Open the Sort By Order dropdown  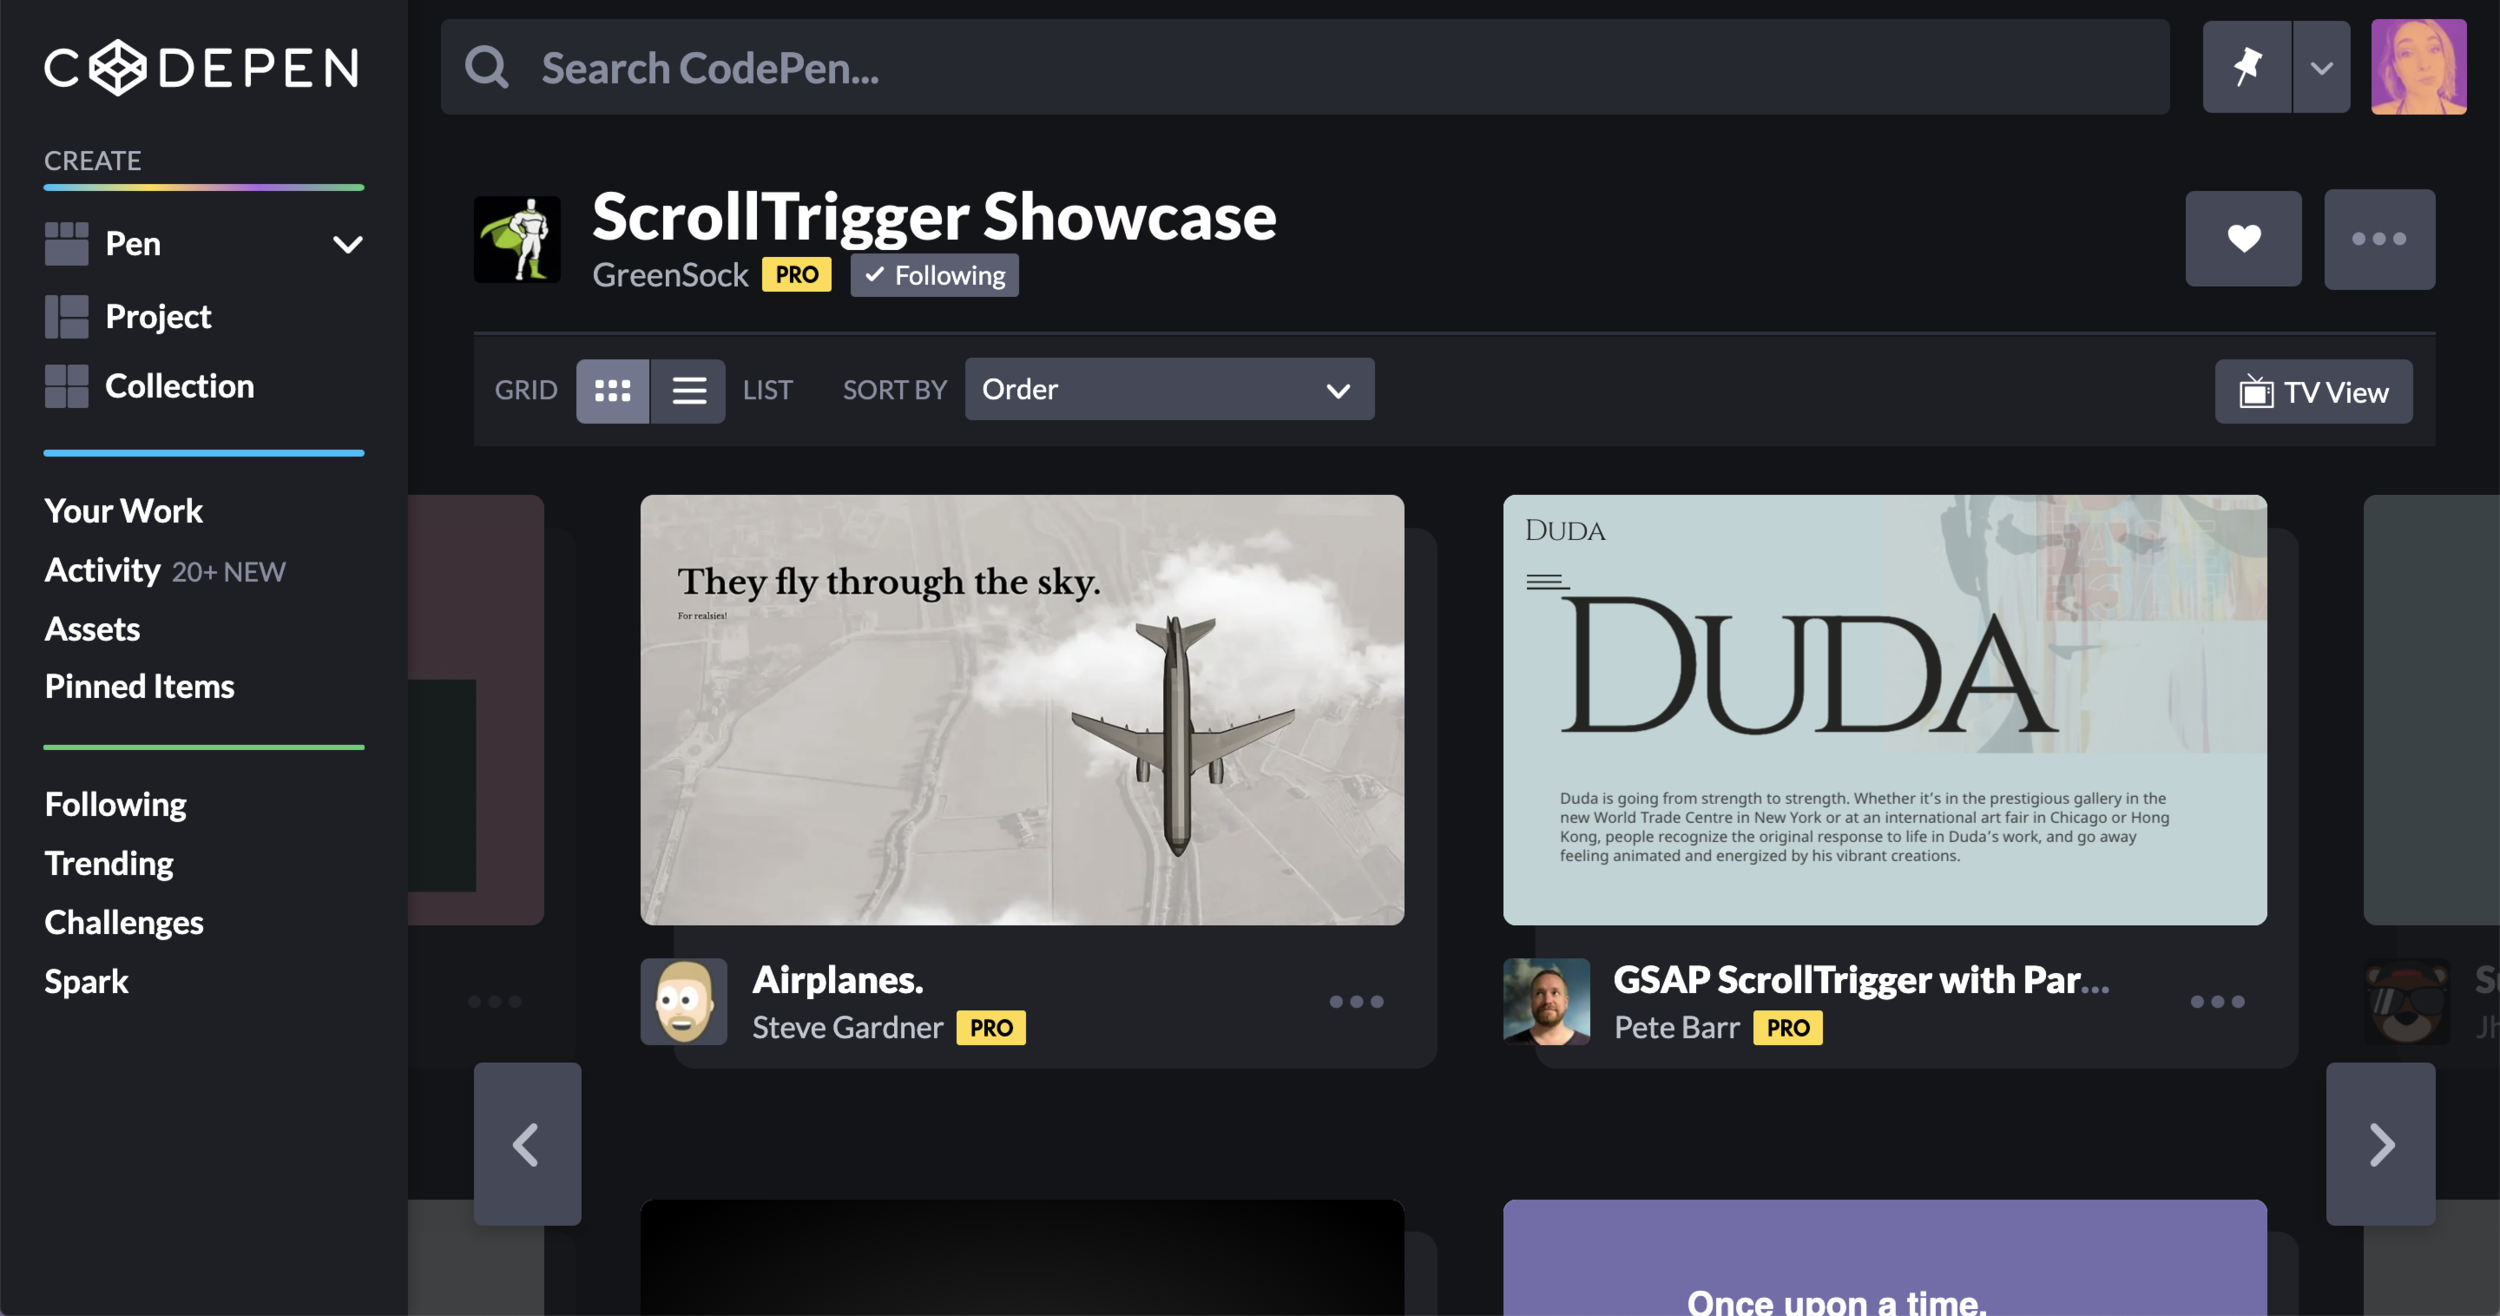[x=1168, y=390]
